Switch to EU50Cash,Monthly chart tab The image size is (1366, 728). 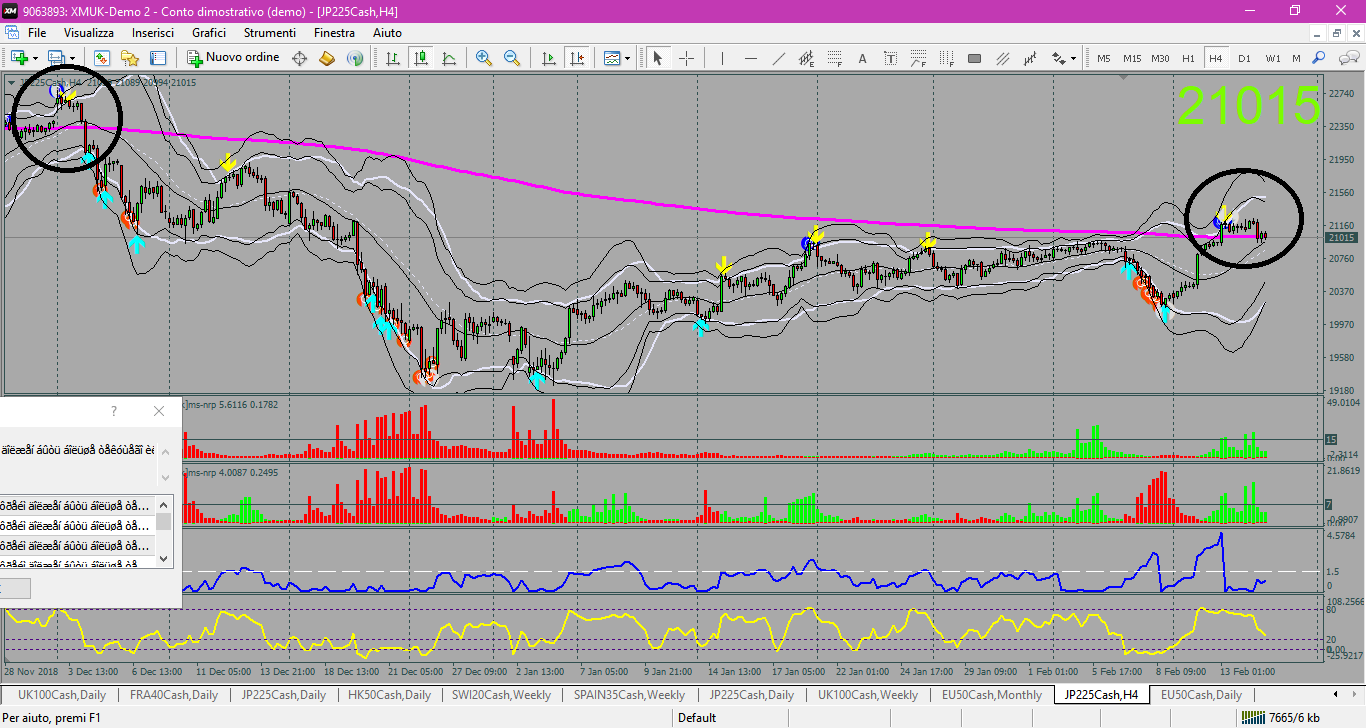point(990,695)
